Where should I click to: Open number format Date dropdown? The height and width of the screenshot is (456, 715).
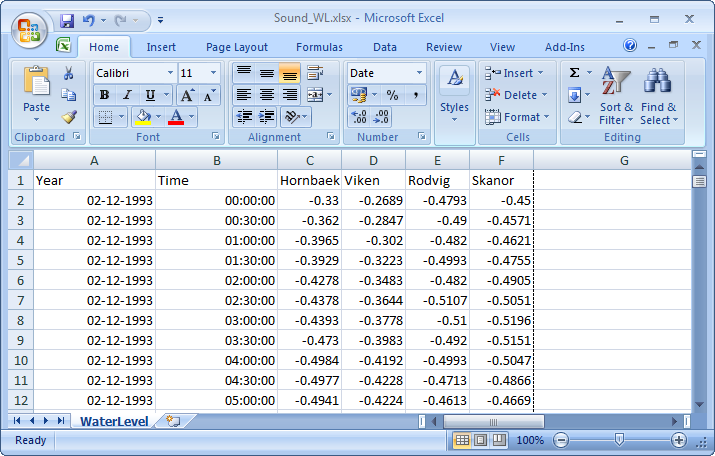[419, 73]
